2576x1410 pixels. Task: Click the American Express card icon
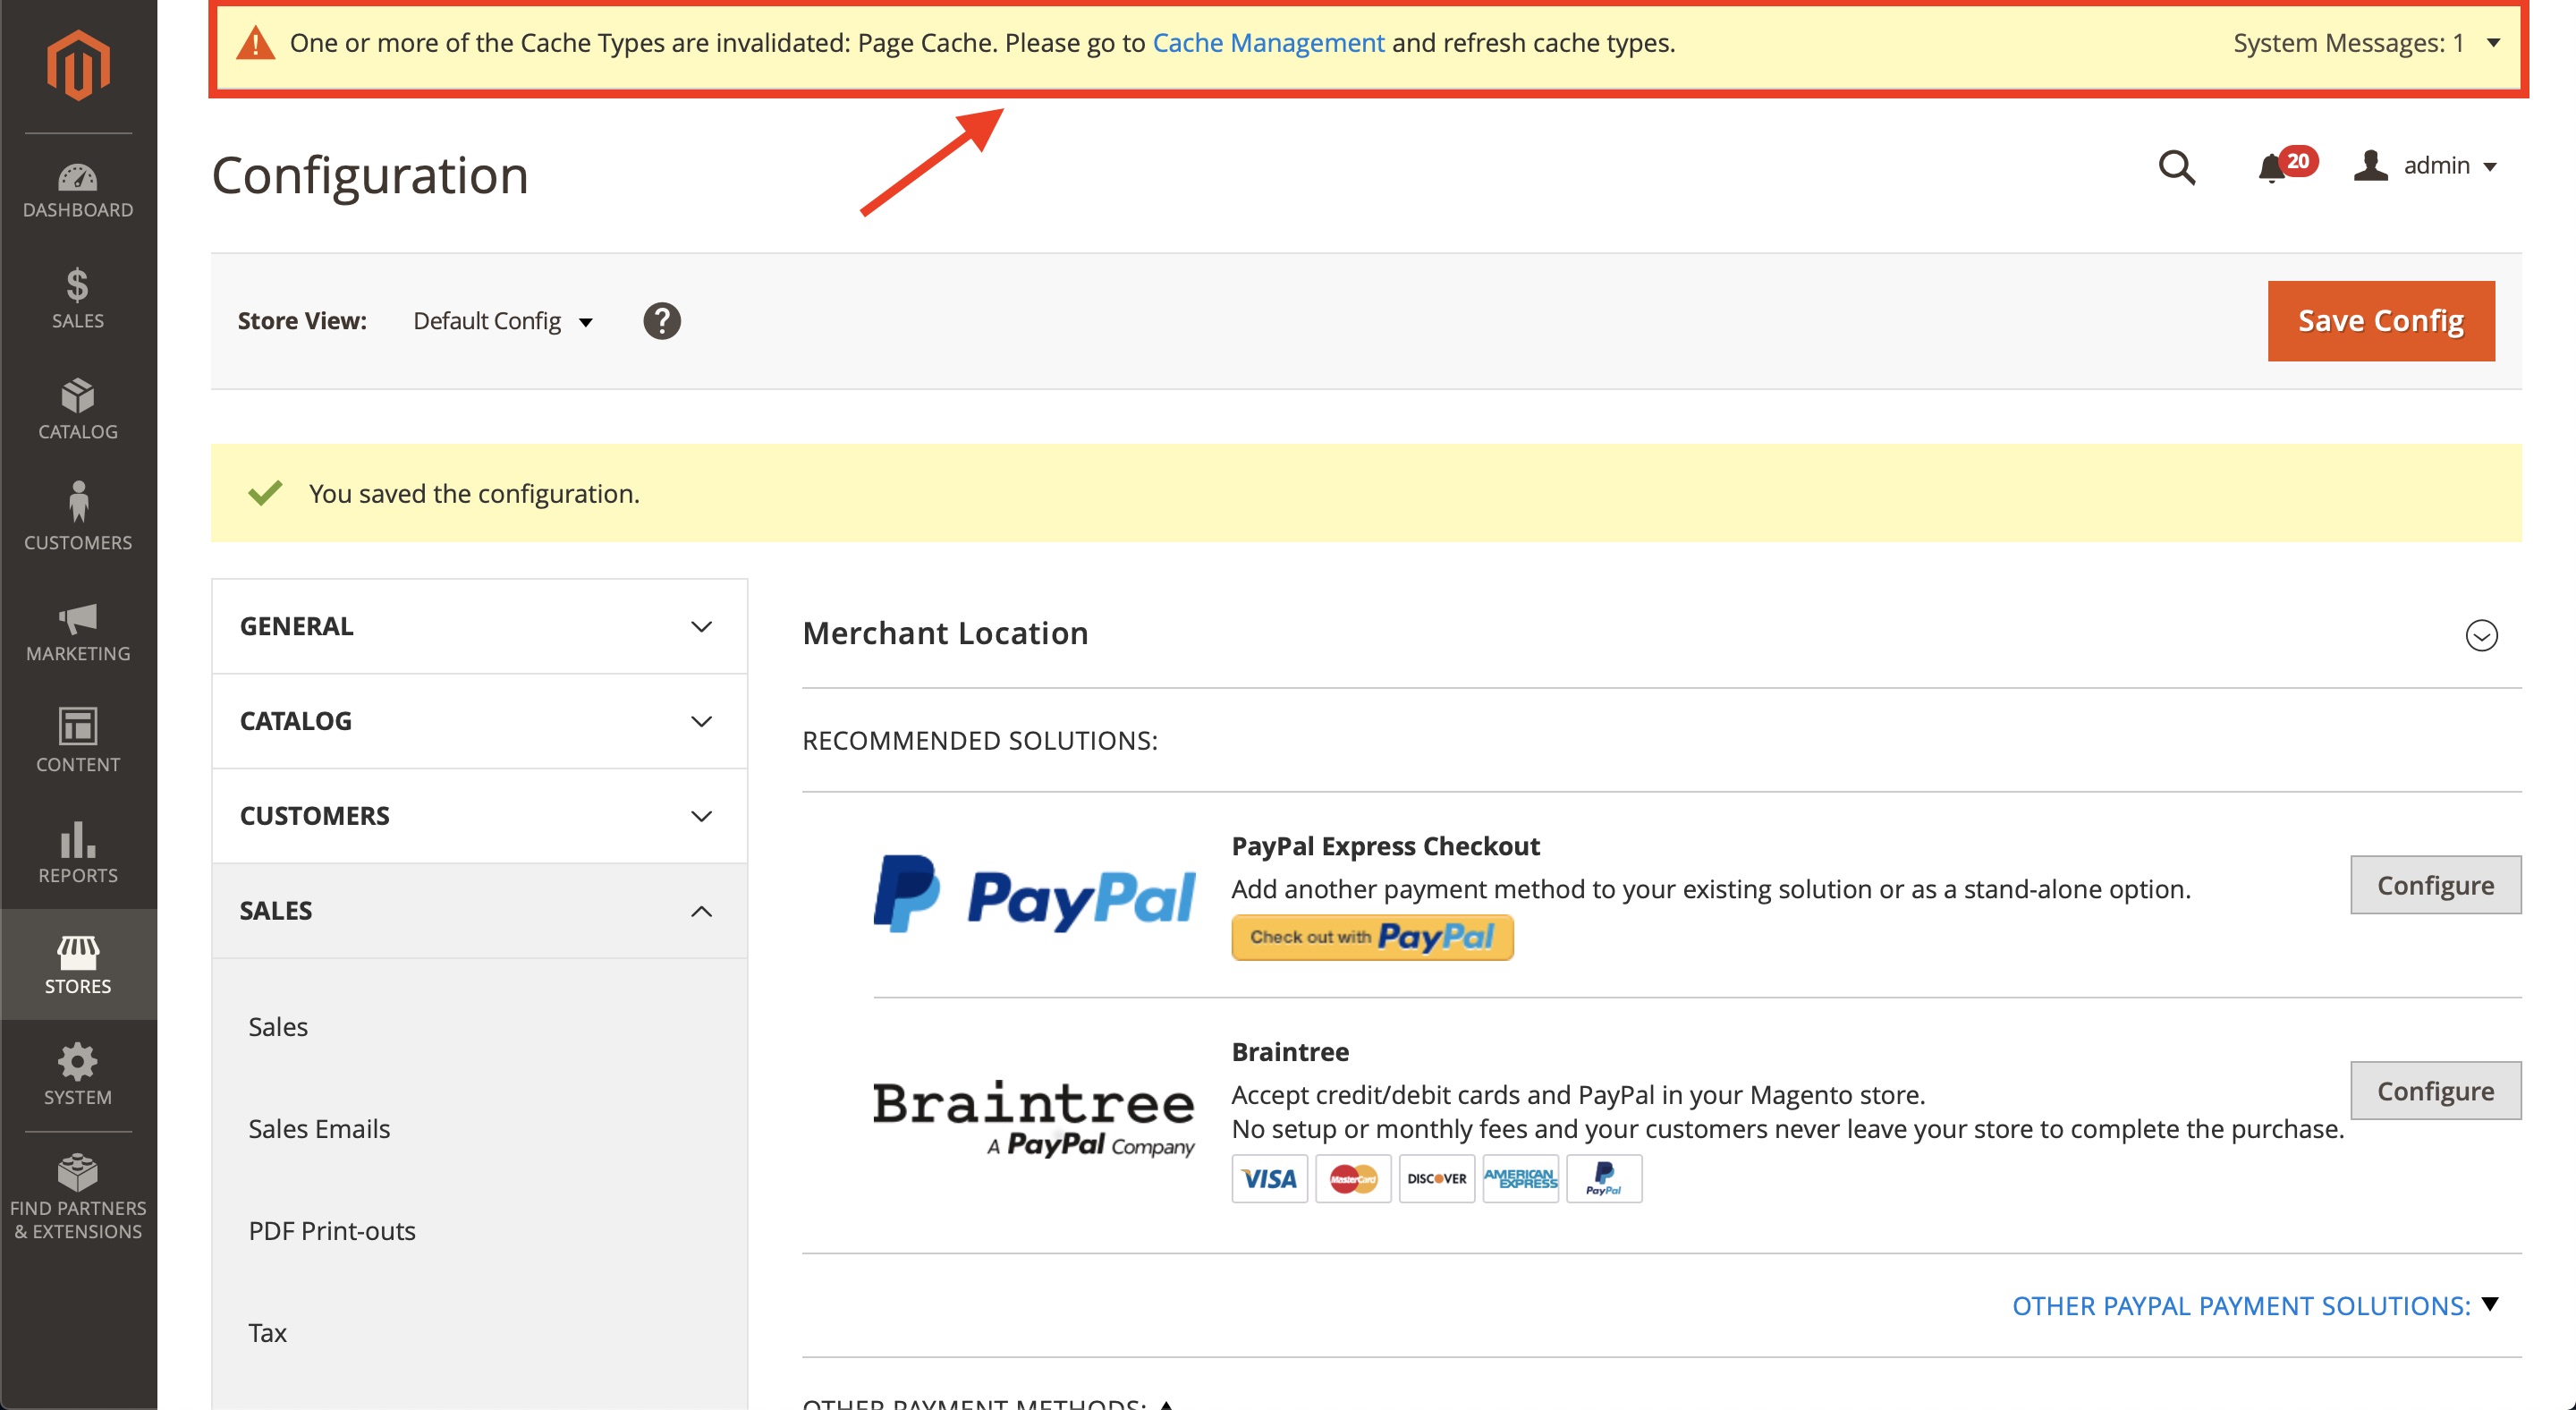[1520, 1179]
